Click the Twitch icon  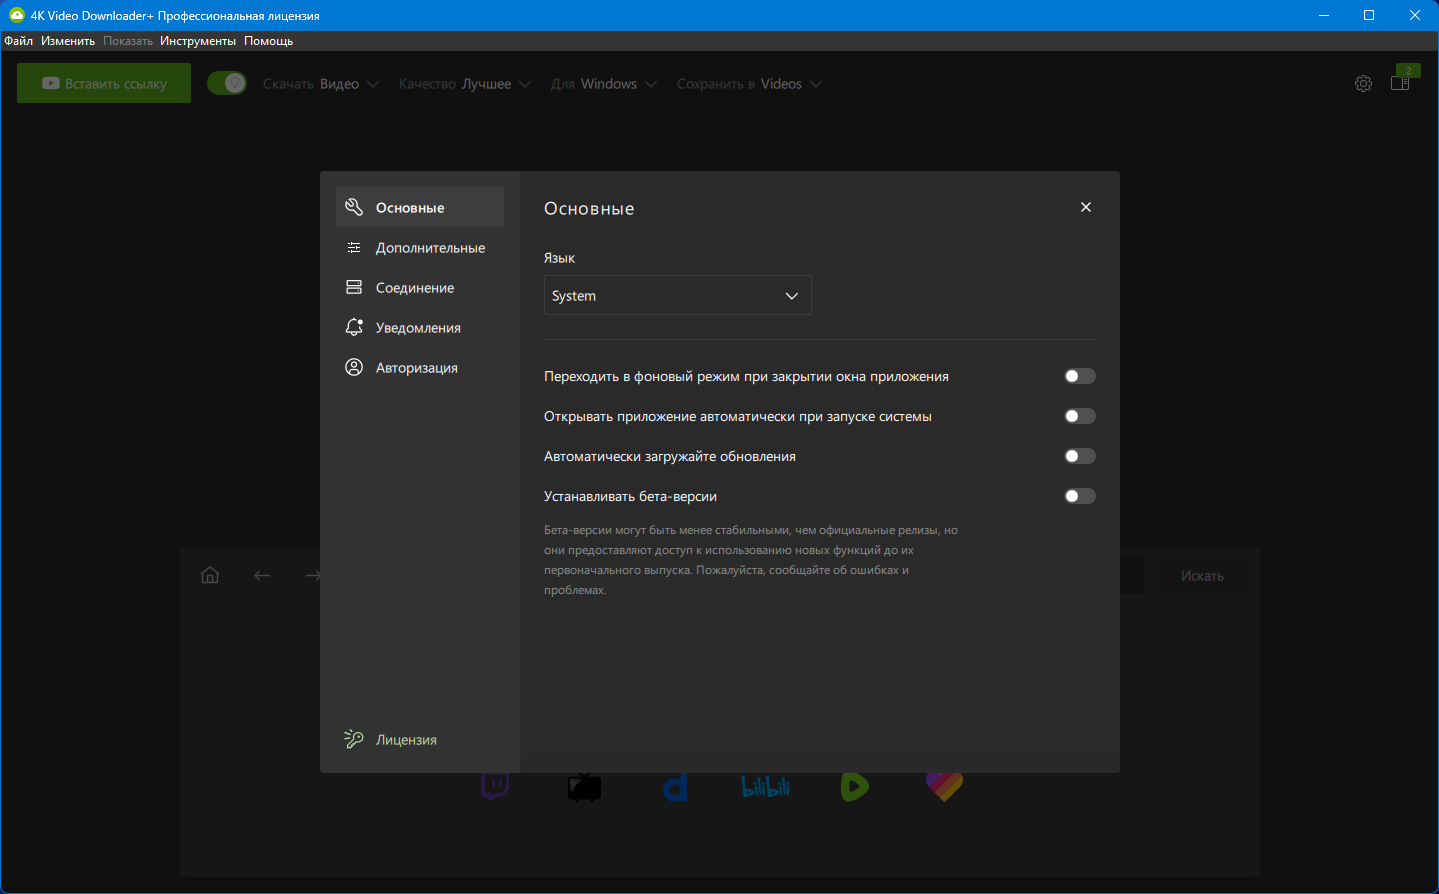tap(495, 786)
